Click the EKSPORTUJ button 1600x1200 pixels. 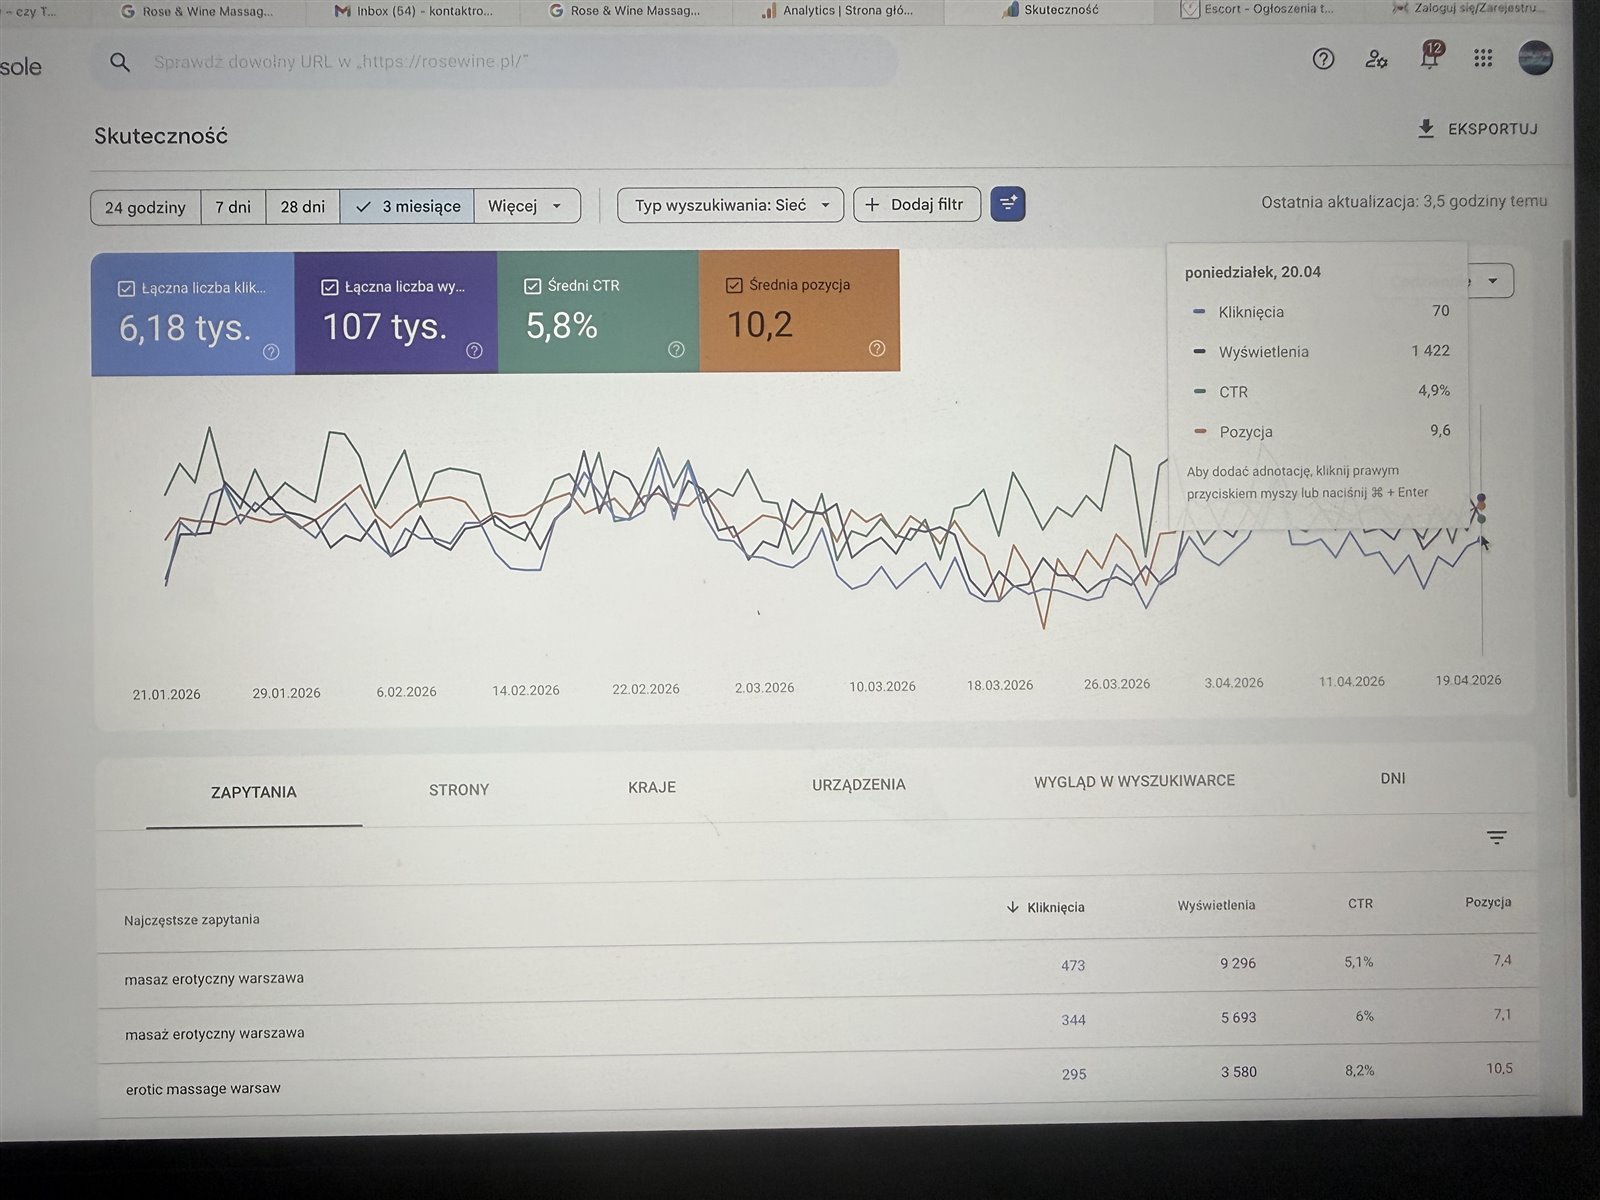(1478, 129)
